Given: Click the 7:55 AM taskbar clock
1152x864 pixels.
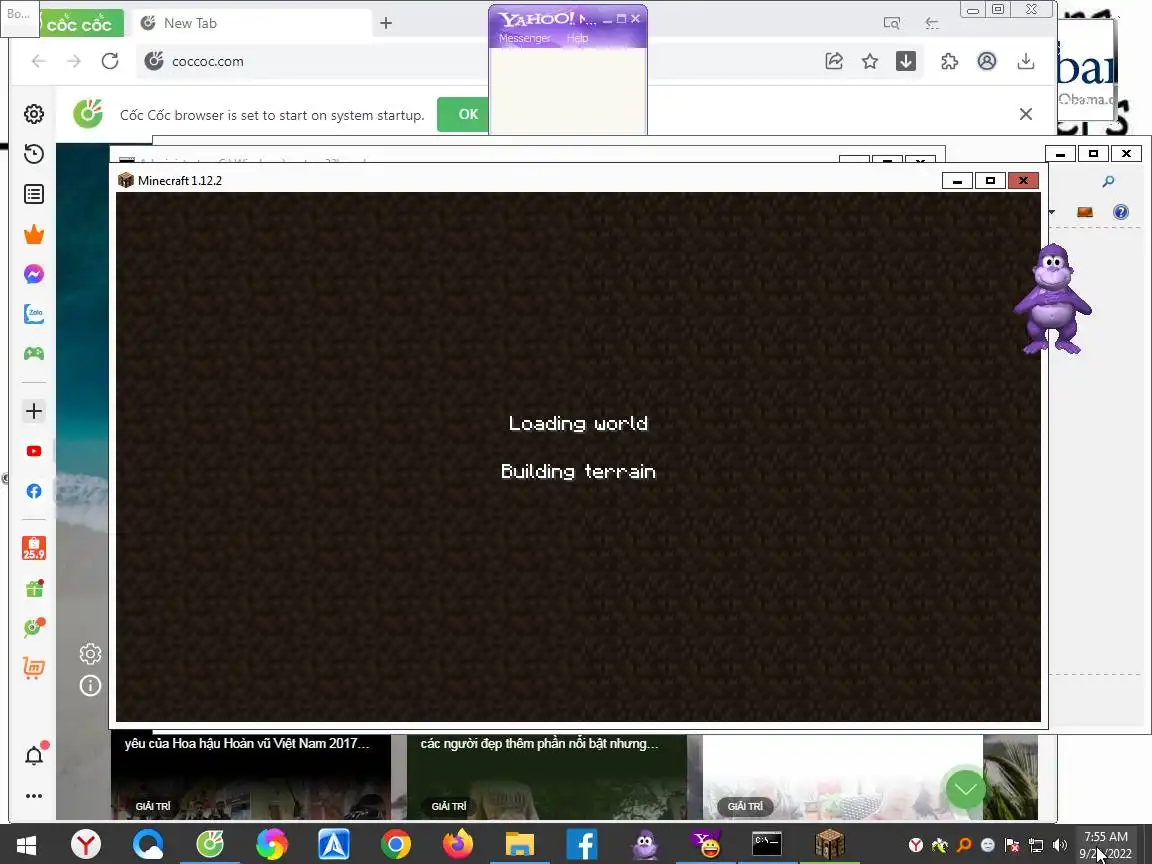Looking at the screenshot, I should tap(1106, 845).
